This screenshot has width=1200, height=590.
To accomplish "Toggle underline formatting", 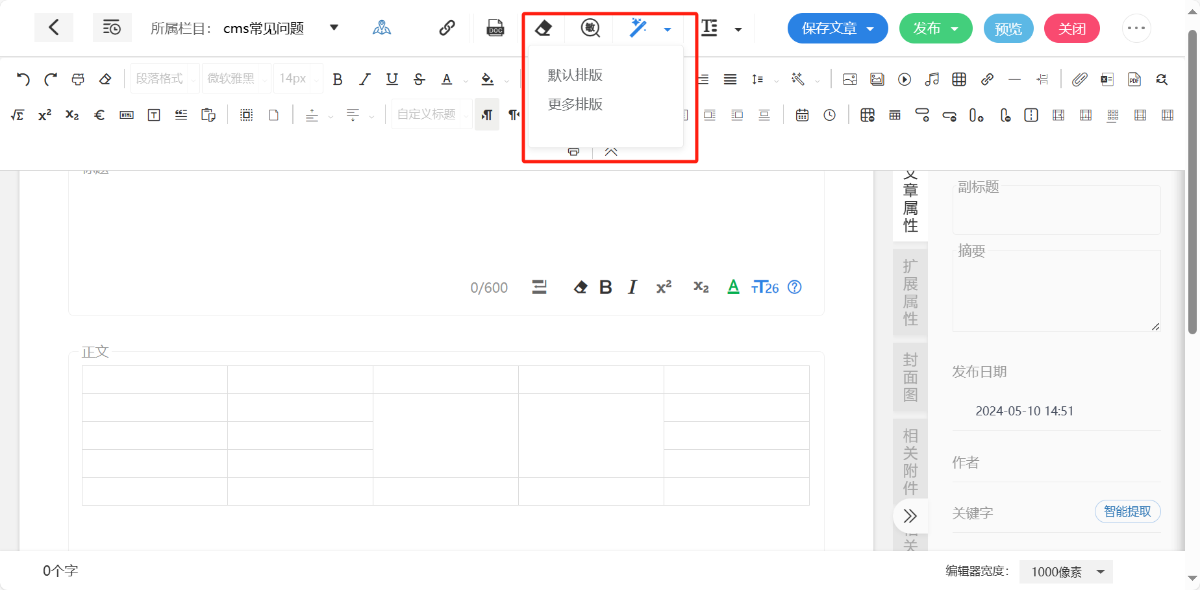I will pos(392,79).
